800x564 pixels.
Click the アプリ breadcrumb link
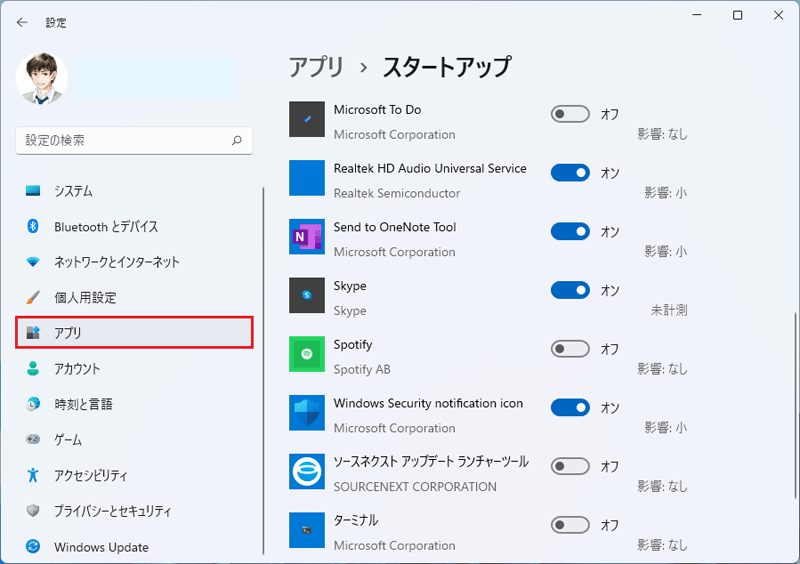[316, 67]
